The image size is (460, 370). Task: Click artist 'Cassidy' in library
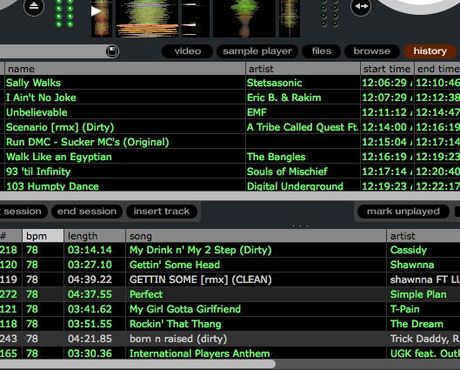(x=409, y=250)
